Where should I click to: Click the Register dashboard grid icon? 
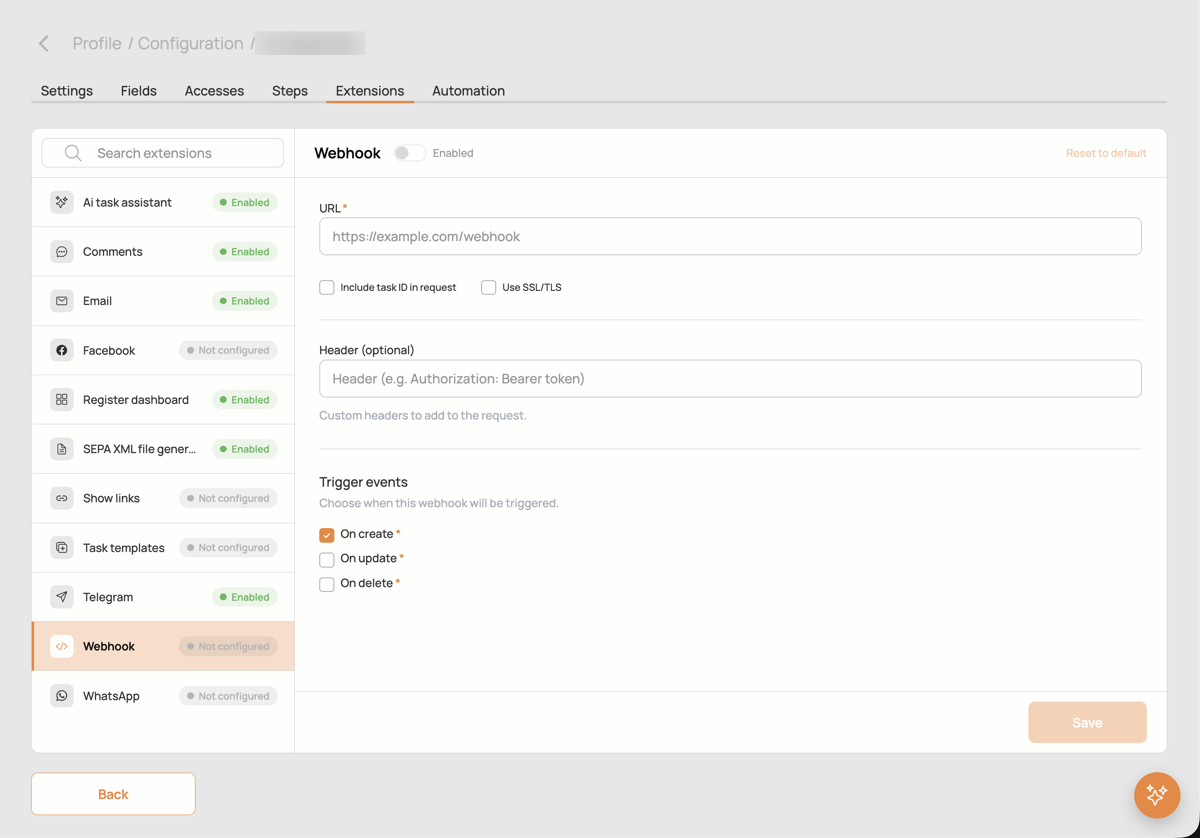tap(62, 400)
